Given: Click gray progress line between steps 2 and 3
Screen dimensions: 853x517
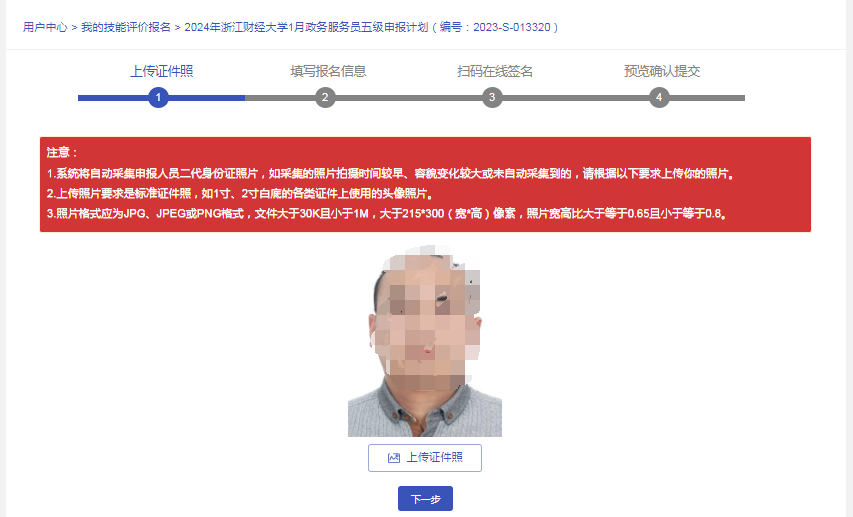Looking at the screenshot, I should [x=409, y=98].
